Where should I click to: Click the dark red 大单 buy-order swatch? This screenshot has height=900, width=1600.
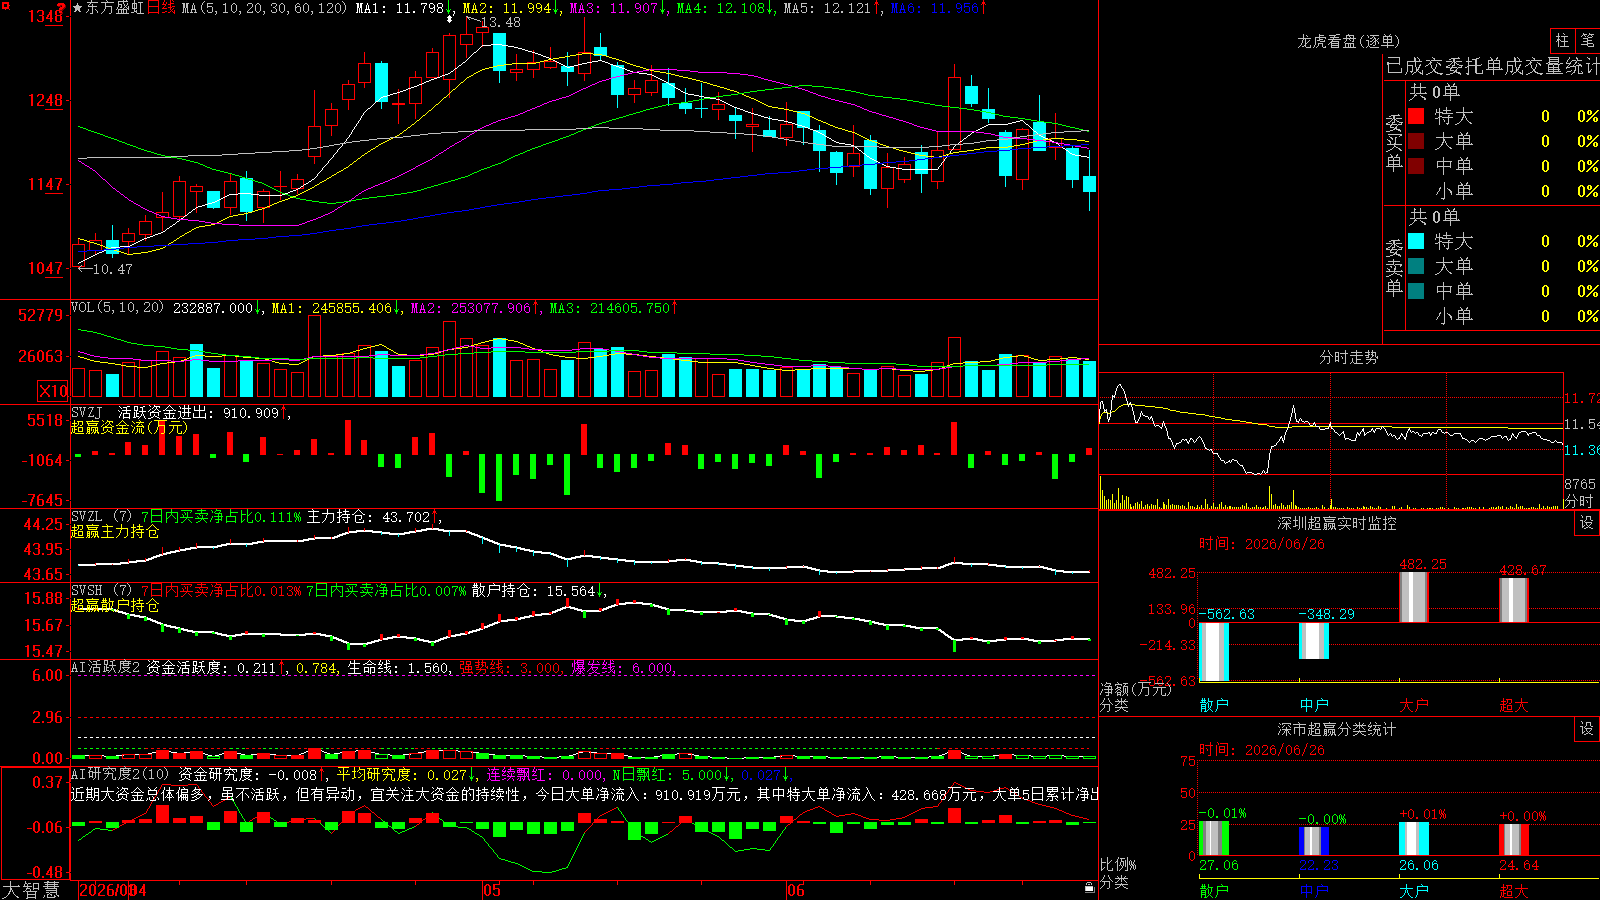[x=1416, y=141]
